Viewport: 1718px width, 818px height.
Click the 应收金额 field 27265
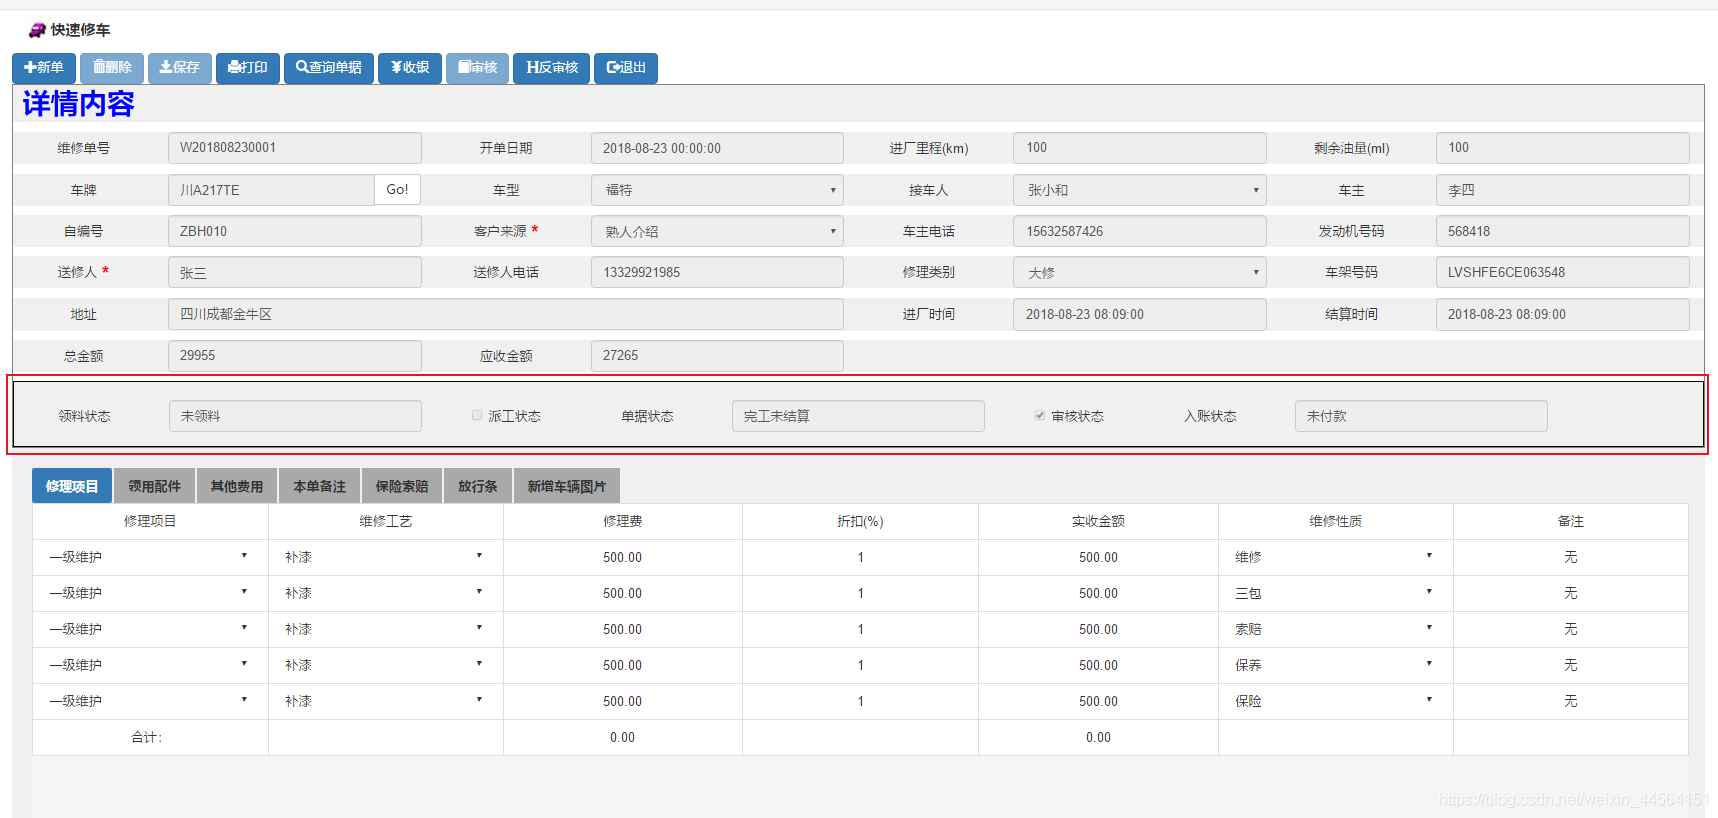717,356
